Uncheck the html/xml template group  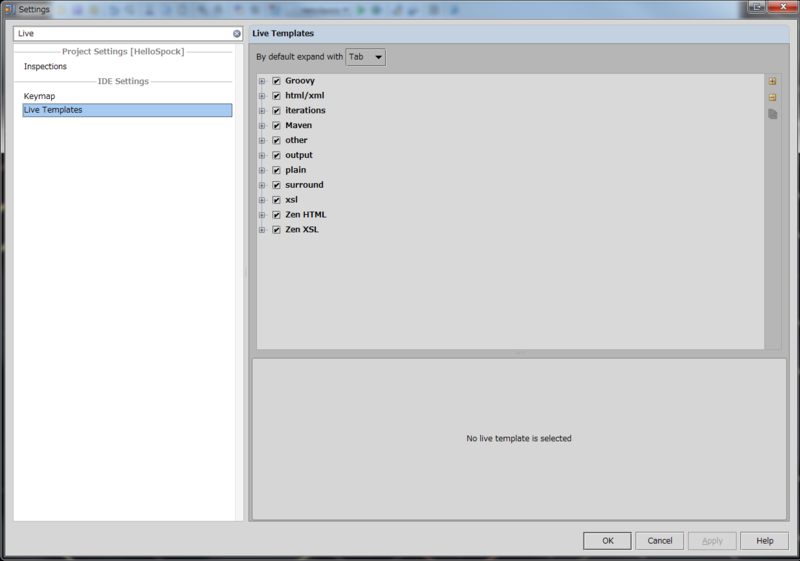[x=276, y=95]
